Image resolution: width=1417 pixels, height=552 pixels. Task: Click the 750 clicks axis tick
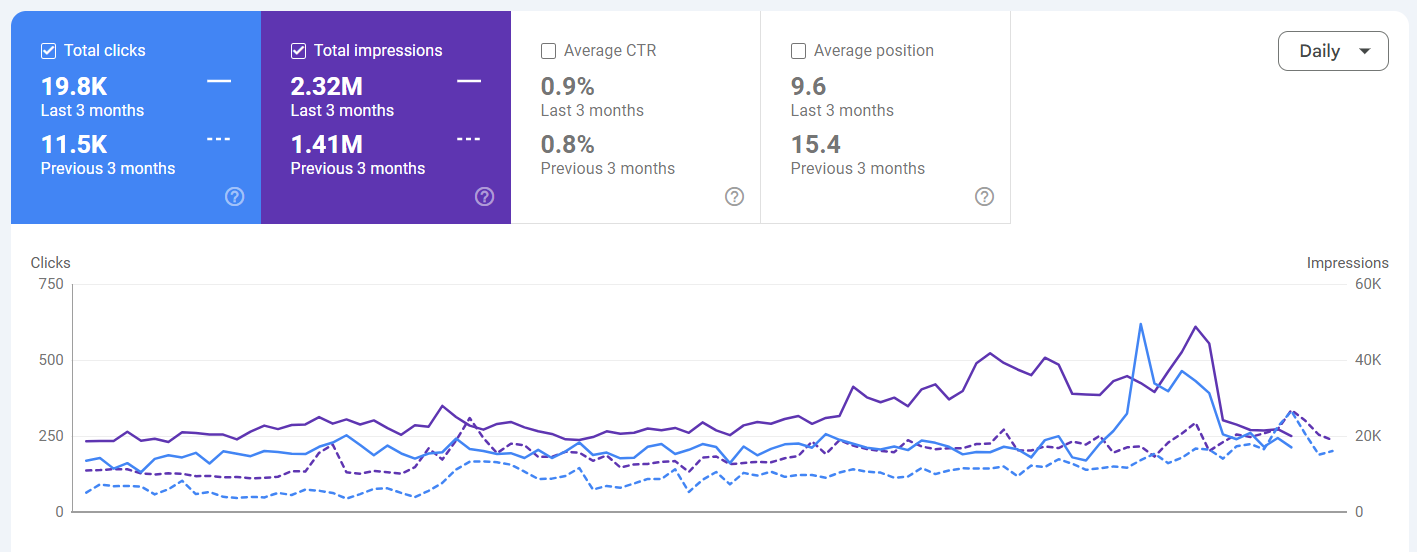tap(51, 284)
